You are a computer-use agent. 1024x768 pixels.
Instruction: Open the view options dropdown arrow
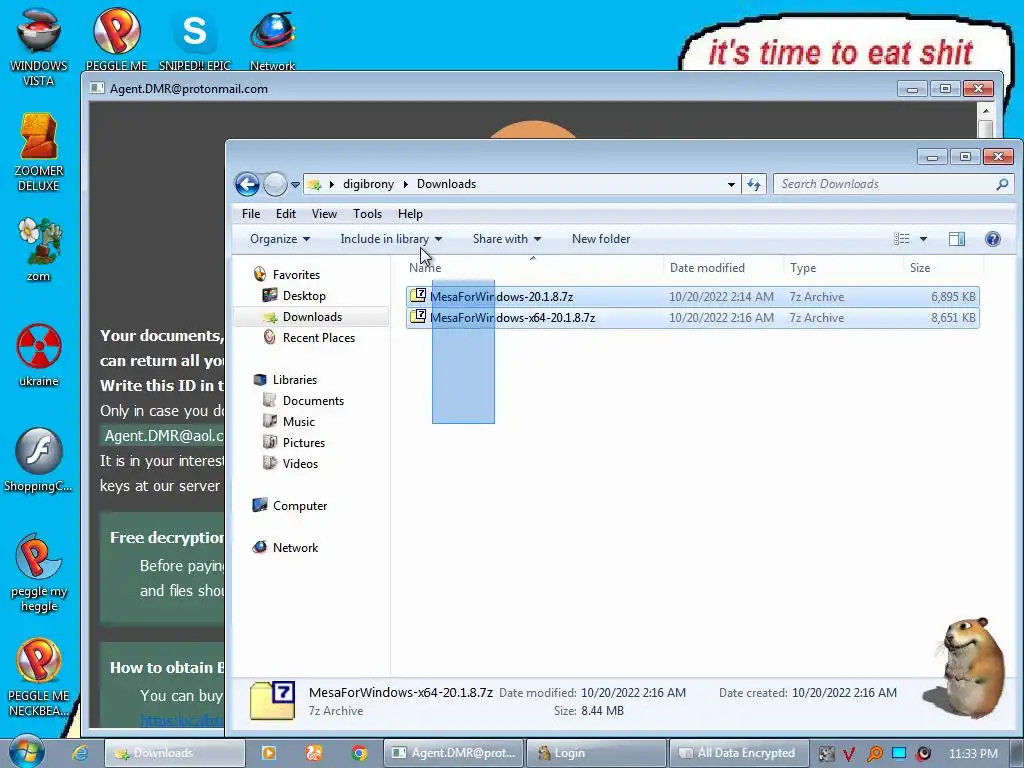point(923,239)
